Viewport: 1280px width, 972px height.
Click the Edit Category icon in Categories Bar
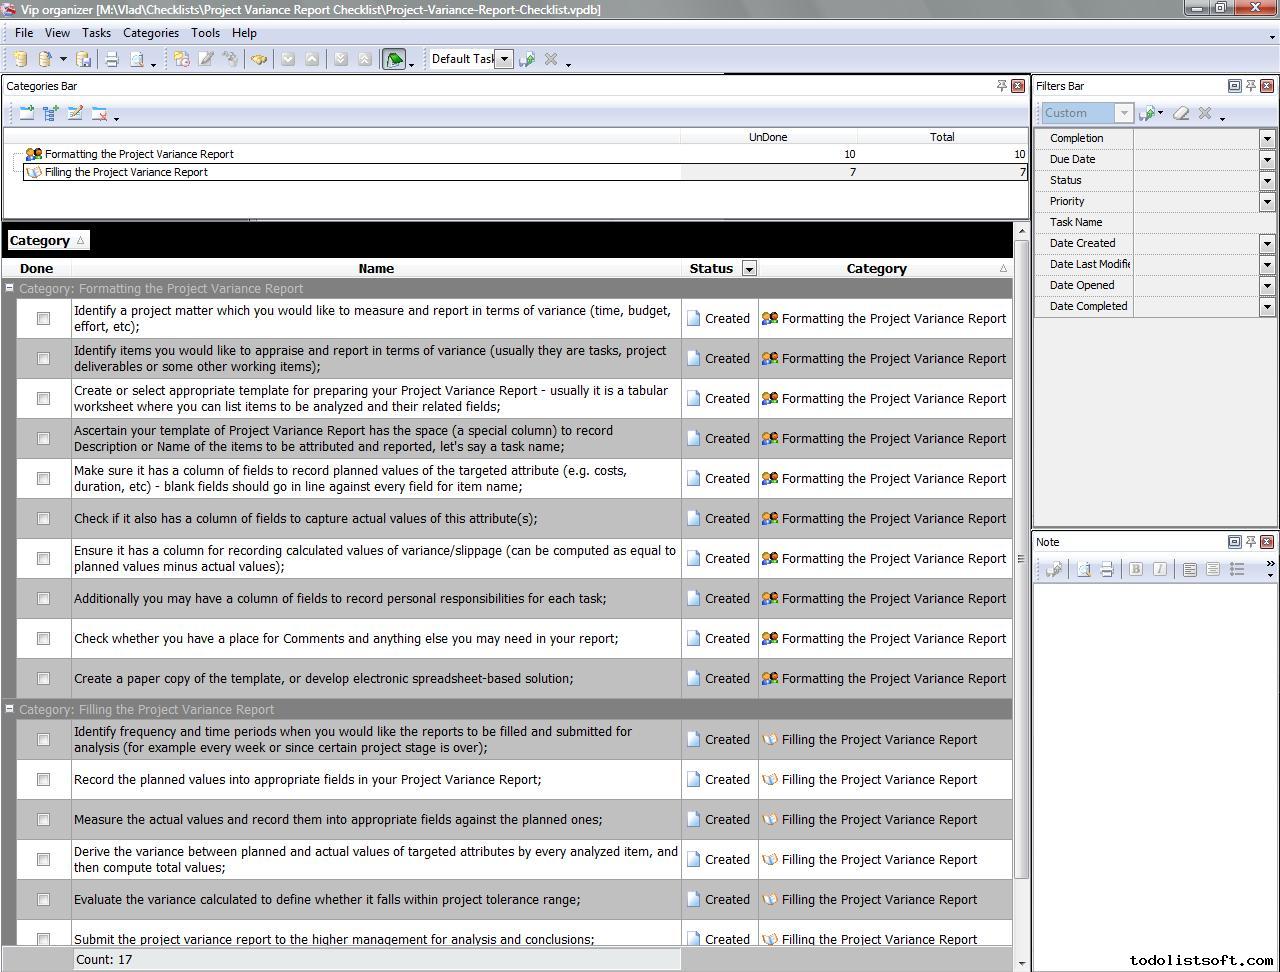[75, 114]
